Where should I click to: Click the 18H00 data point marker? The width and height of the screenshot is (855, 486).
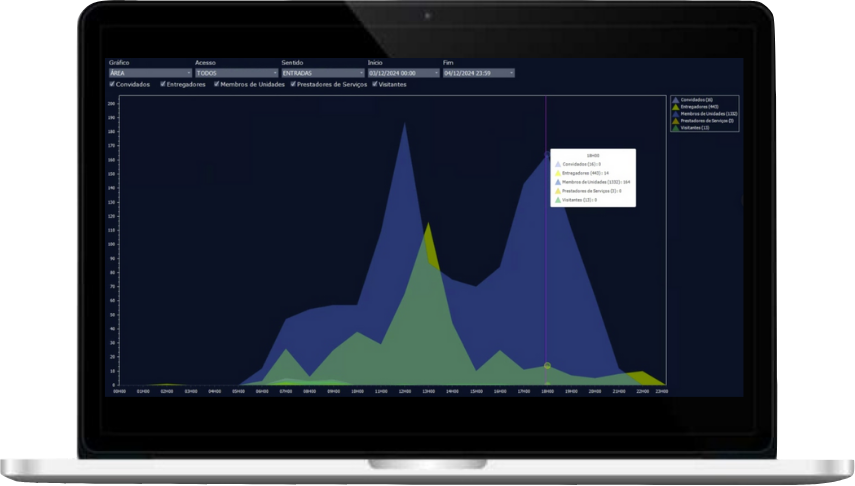(547, 366)
